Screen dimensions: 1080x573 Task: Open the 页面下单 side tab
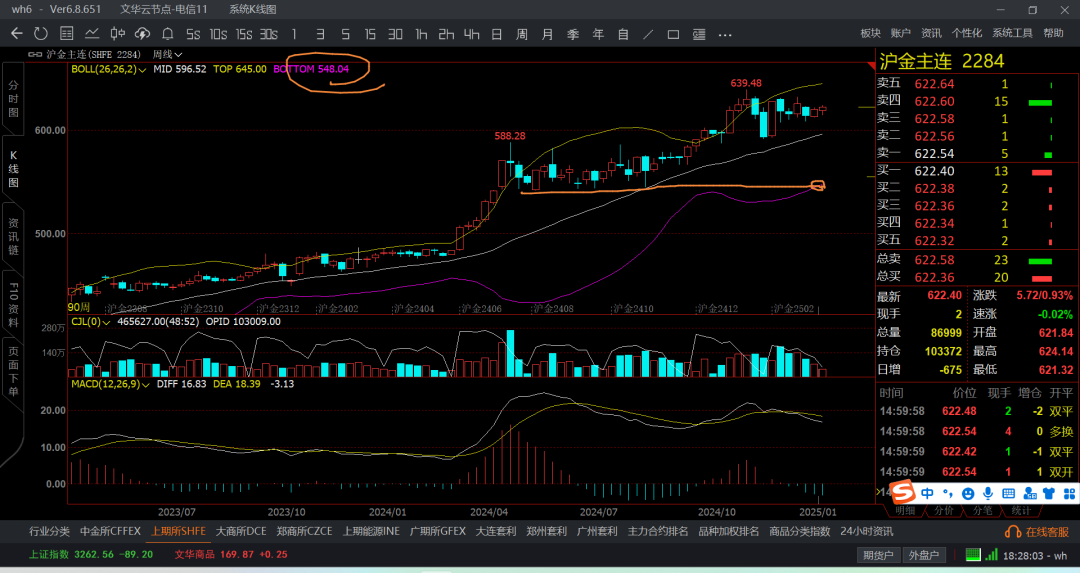point(13,371)
